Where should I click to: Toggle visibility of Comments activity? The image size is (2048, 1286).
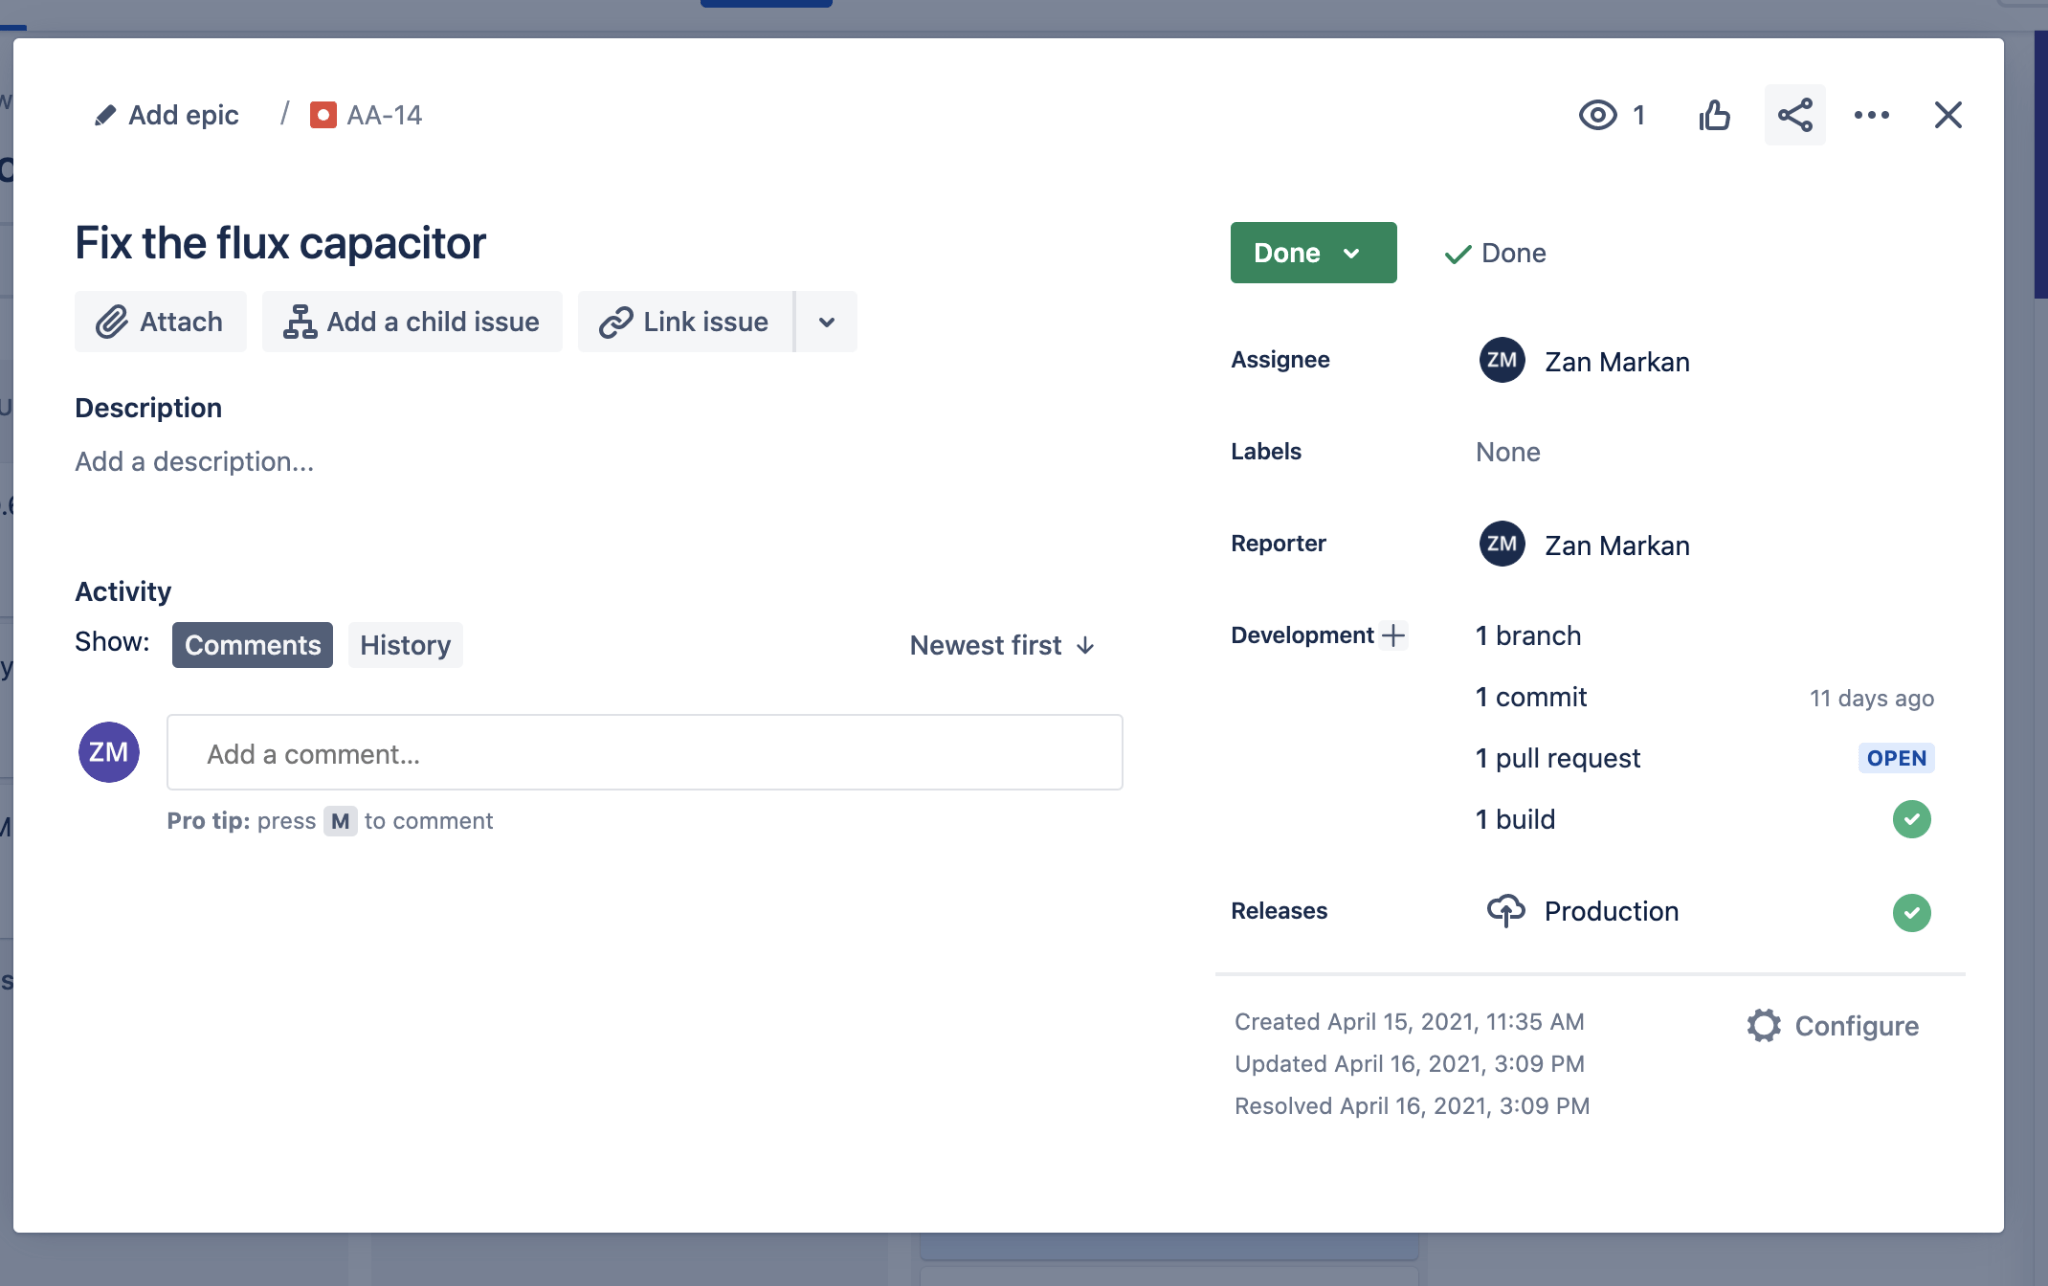point(253,644)
